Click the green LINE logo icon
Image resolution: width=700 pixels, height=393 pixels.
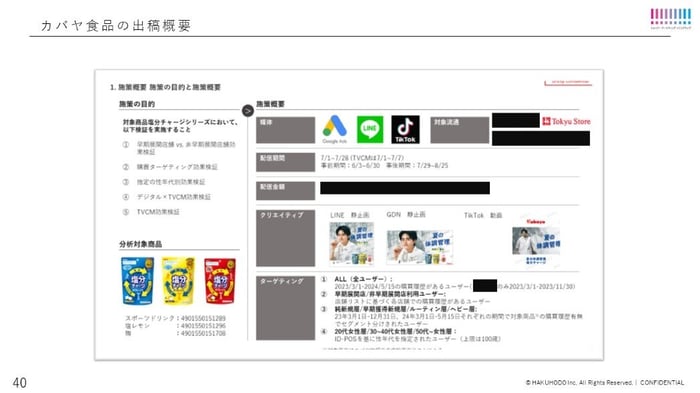[x=370, y=130]
